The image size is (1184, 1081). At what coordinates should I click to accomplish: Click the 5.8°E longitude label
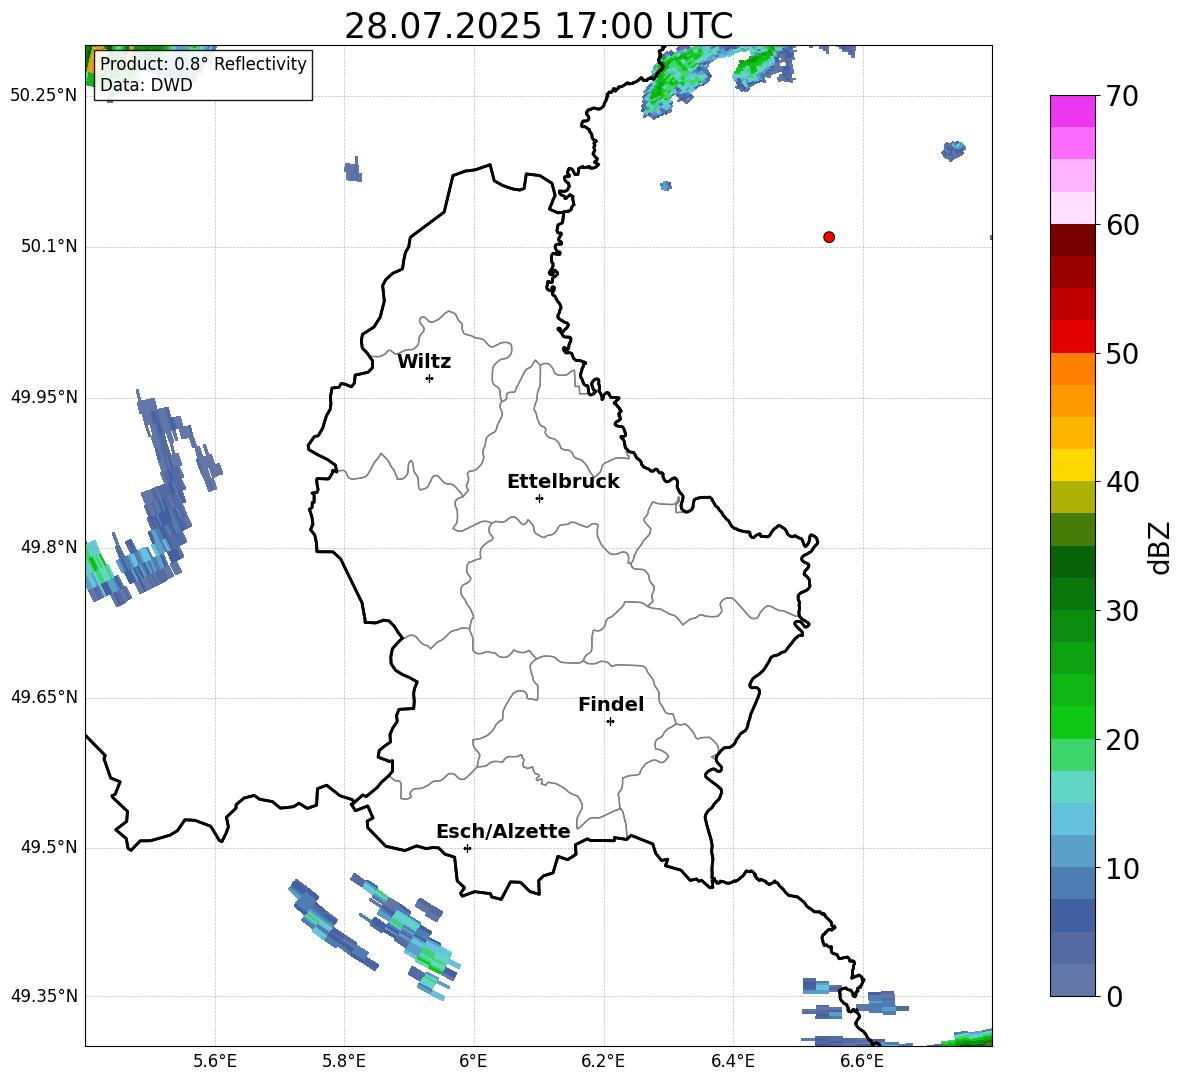coord(344,1061)
